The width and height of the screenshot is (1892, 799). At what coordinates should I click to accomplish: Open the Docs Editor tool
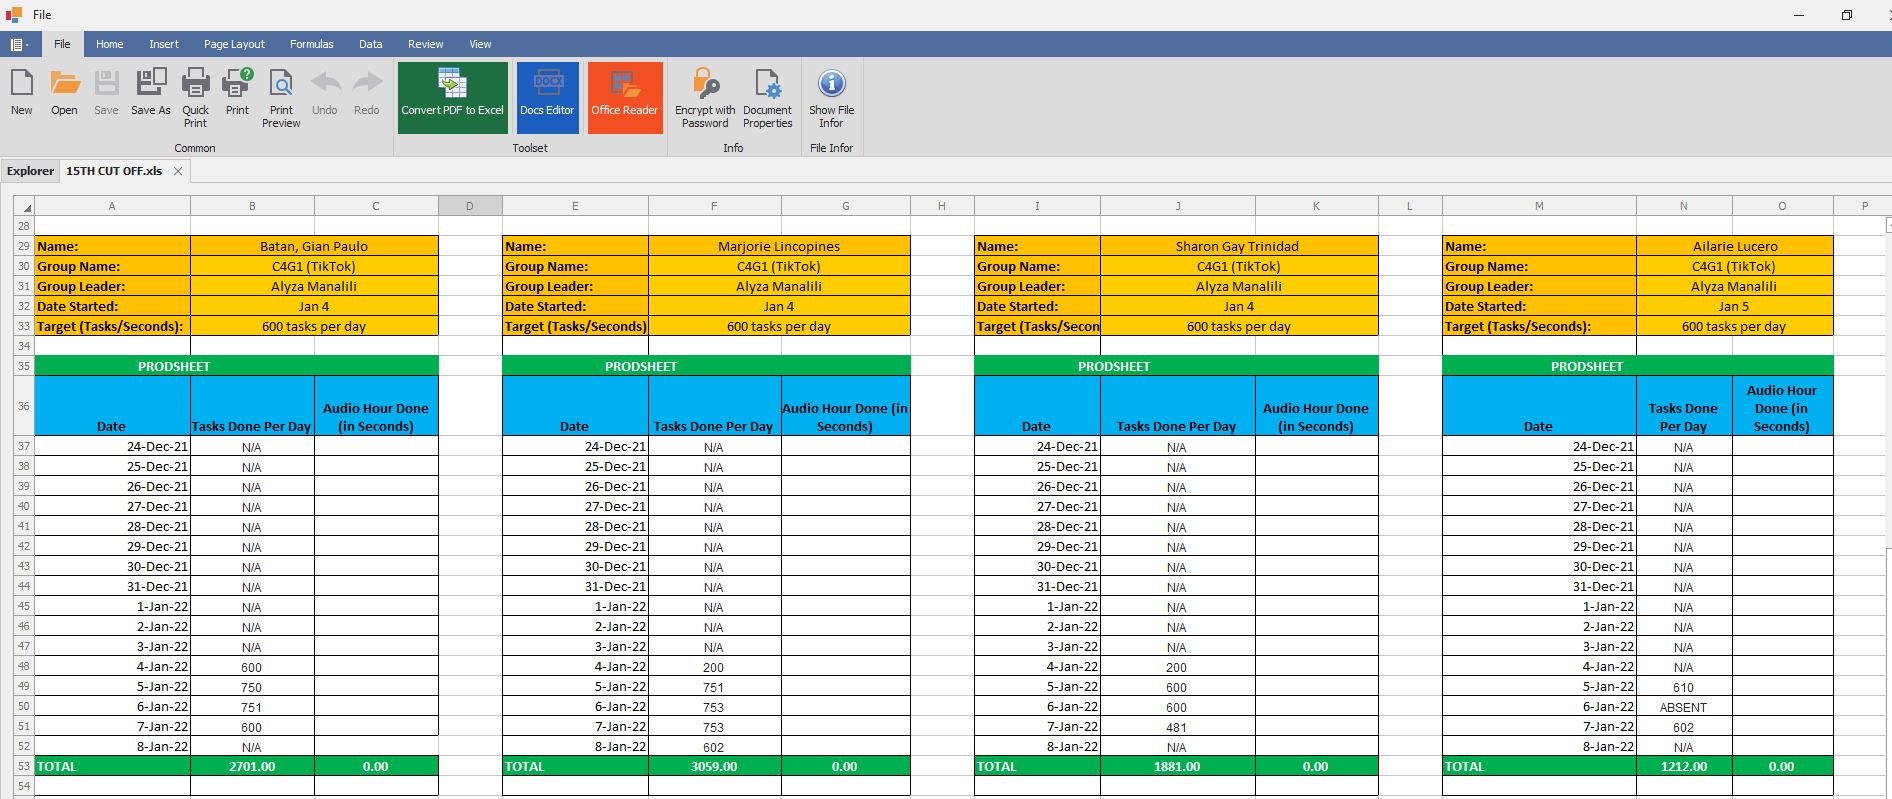[x=547, y=97]
